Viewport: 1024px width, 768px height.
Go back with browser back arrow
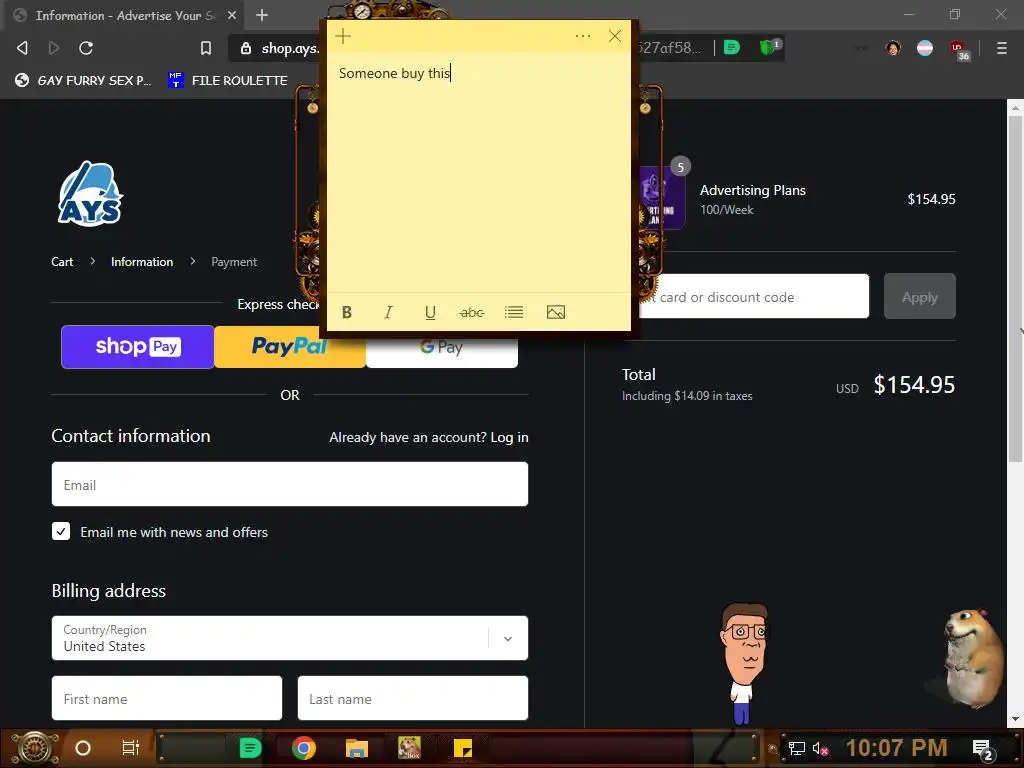(22, 48)
